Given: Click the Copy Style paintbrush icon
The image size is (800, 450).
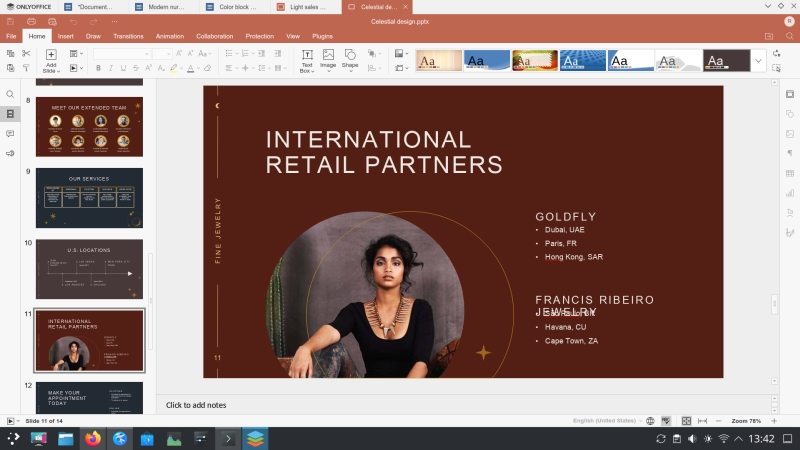Looking at the screenshot, I should pyautogui.click(x=26, y=68).
